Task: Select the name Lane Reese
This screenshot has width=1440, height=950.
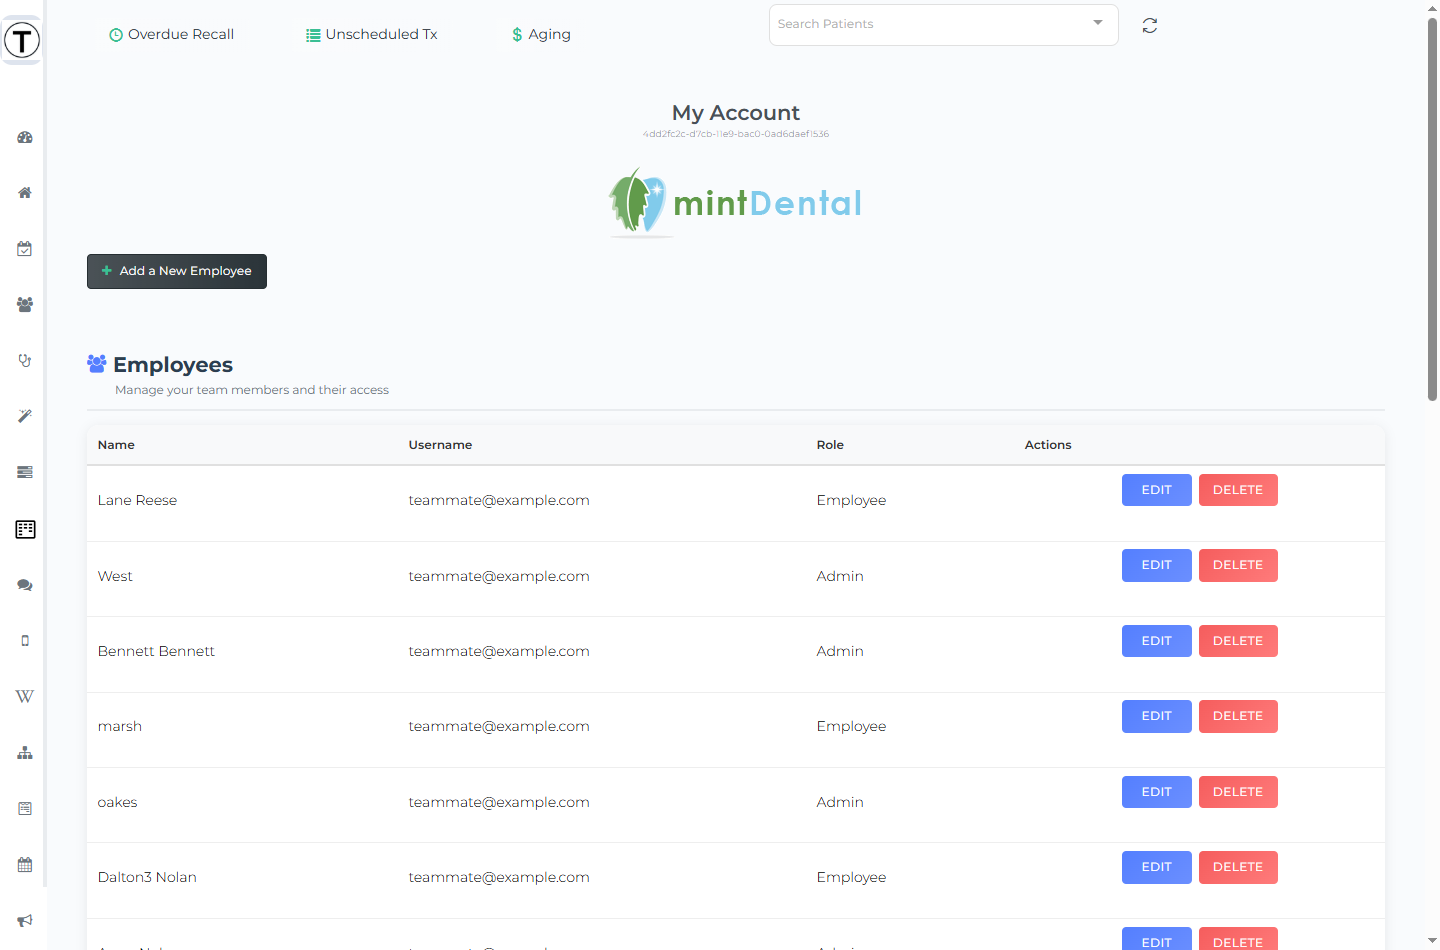Action: point(137,500)
